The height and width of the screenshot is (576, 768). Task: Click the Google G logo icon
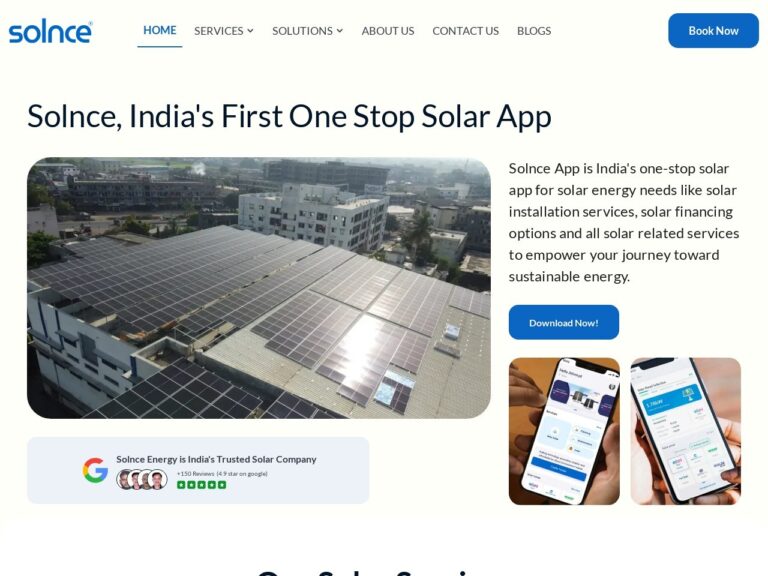coord(95,470)
